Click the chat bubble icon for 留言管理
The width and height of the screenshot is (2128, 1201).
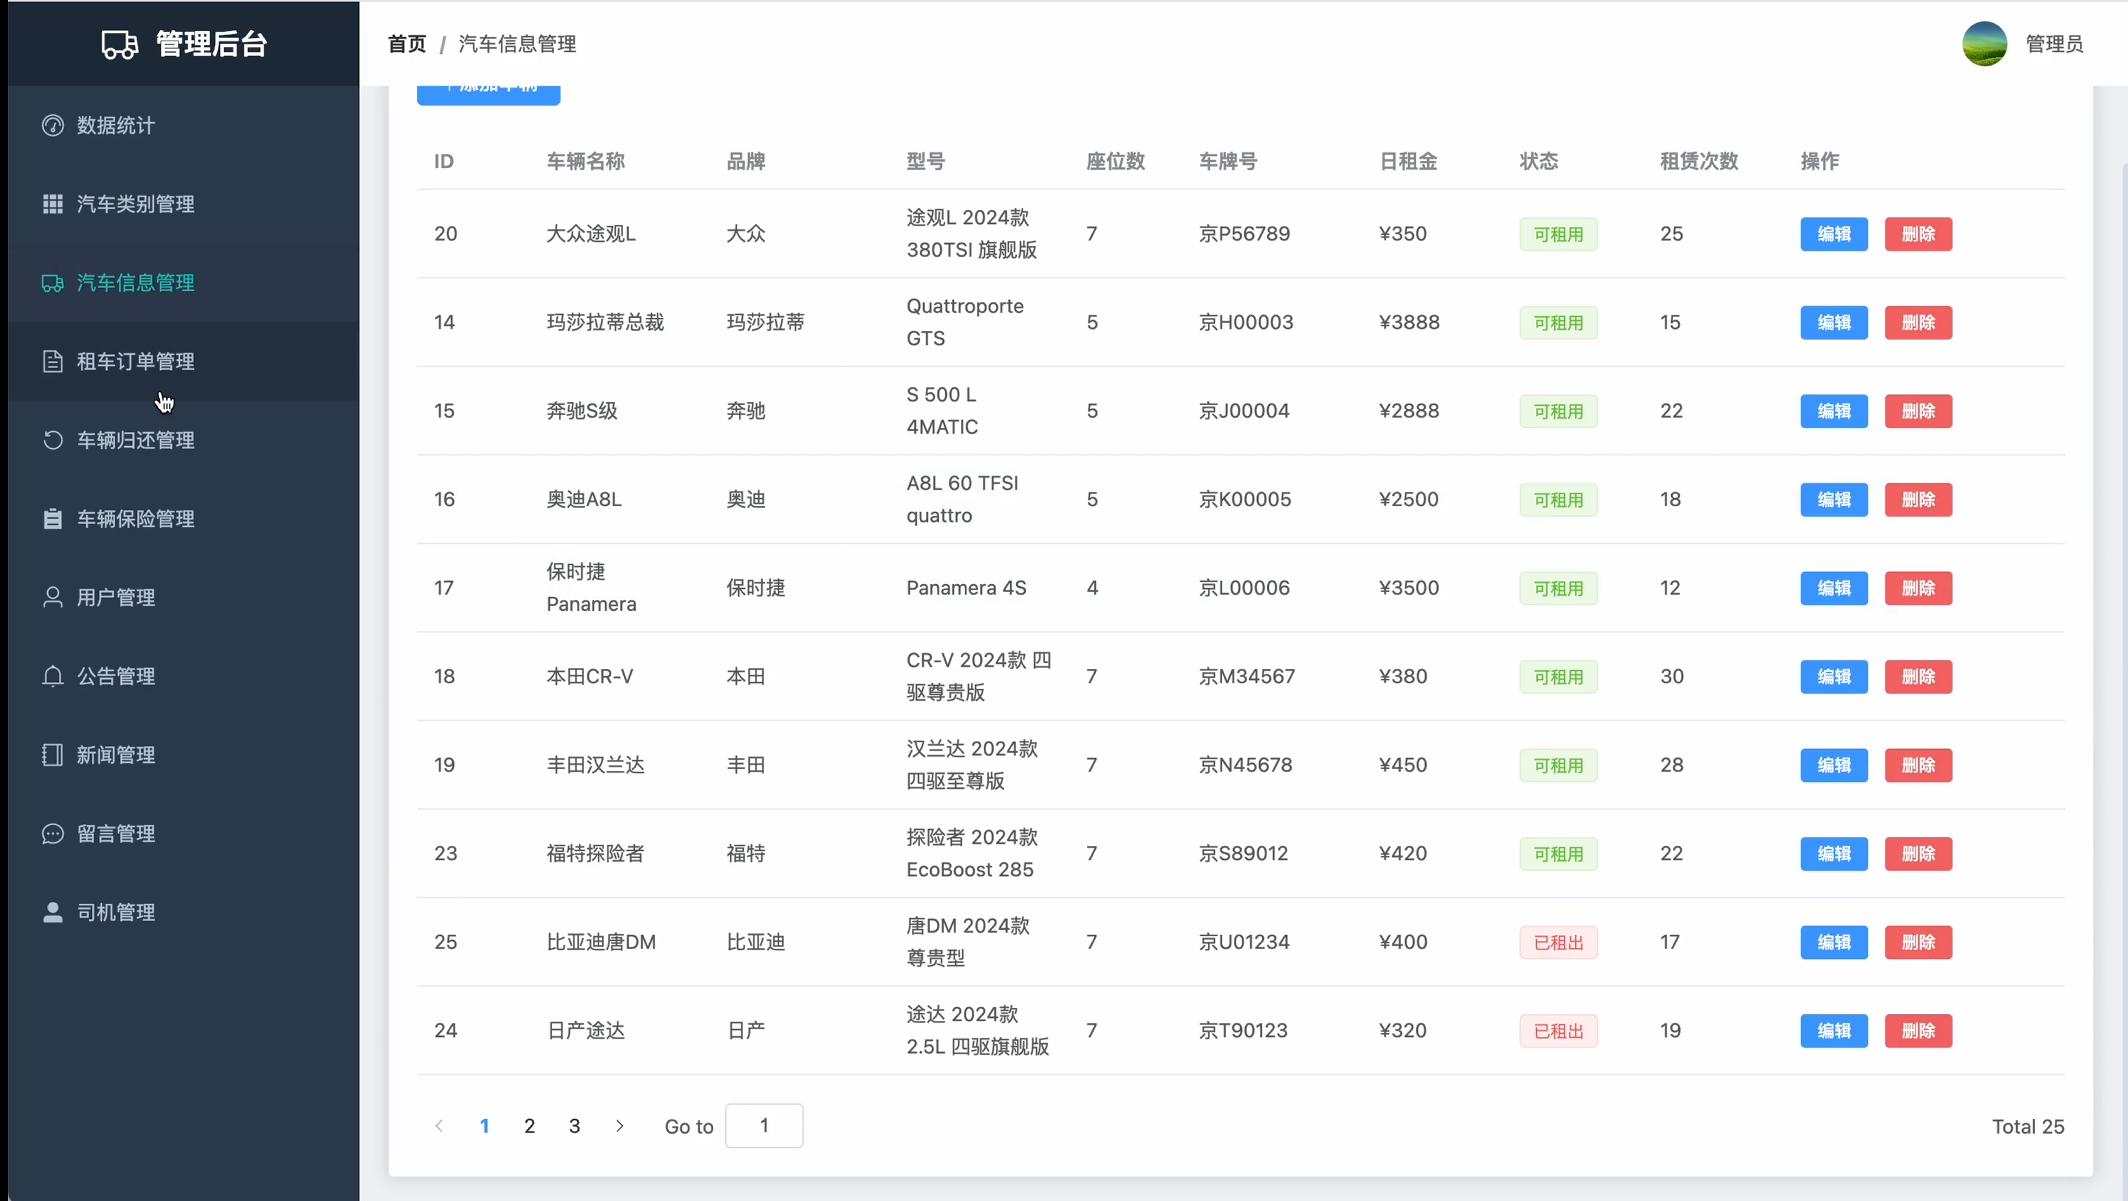[x=53, y=834]
